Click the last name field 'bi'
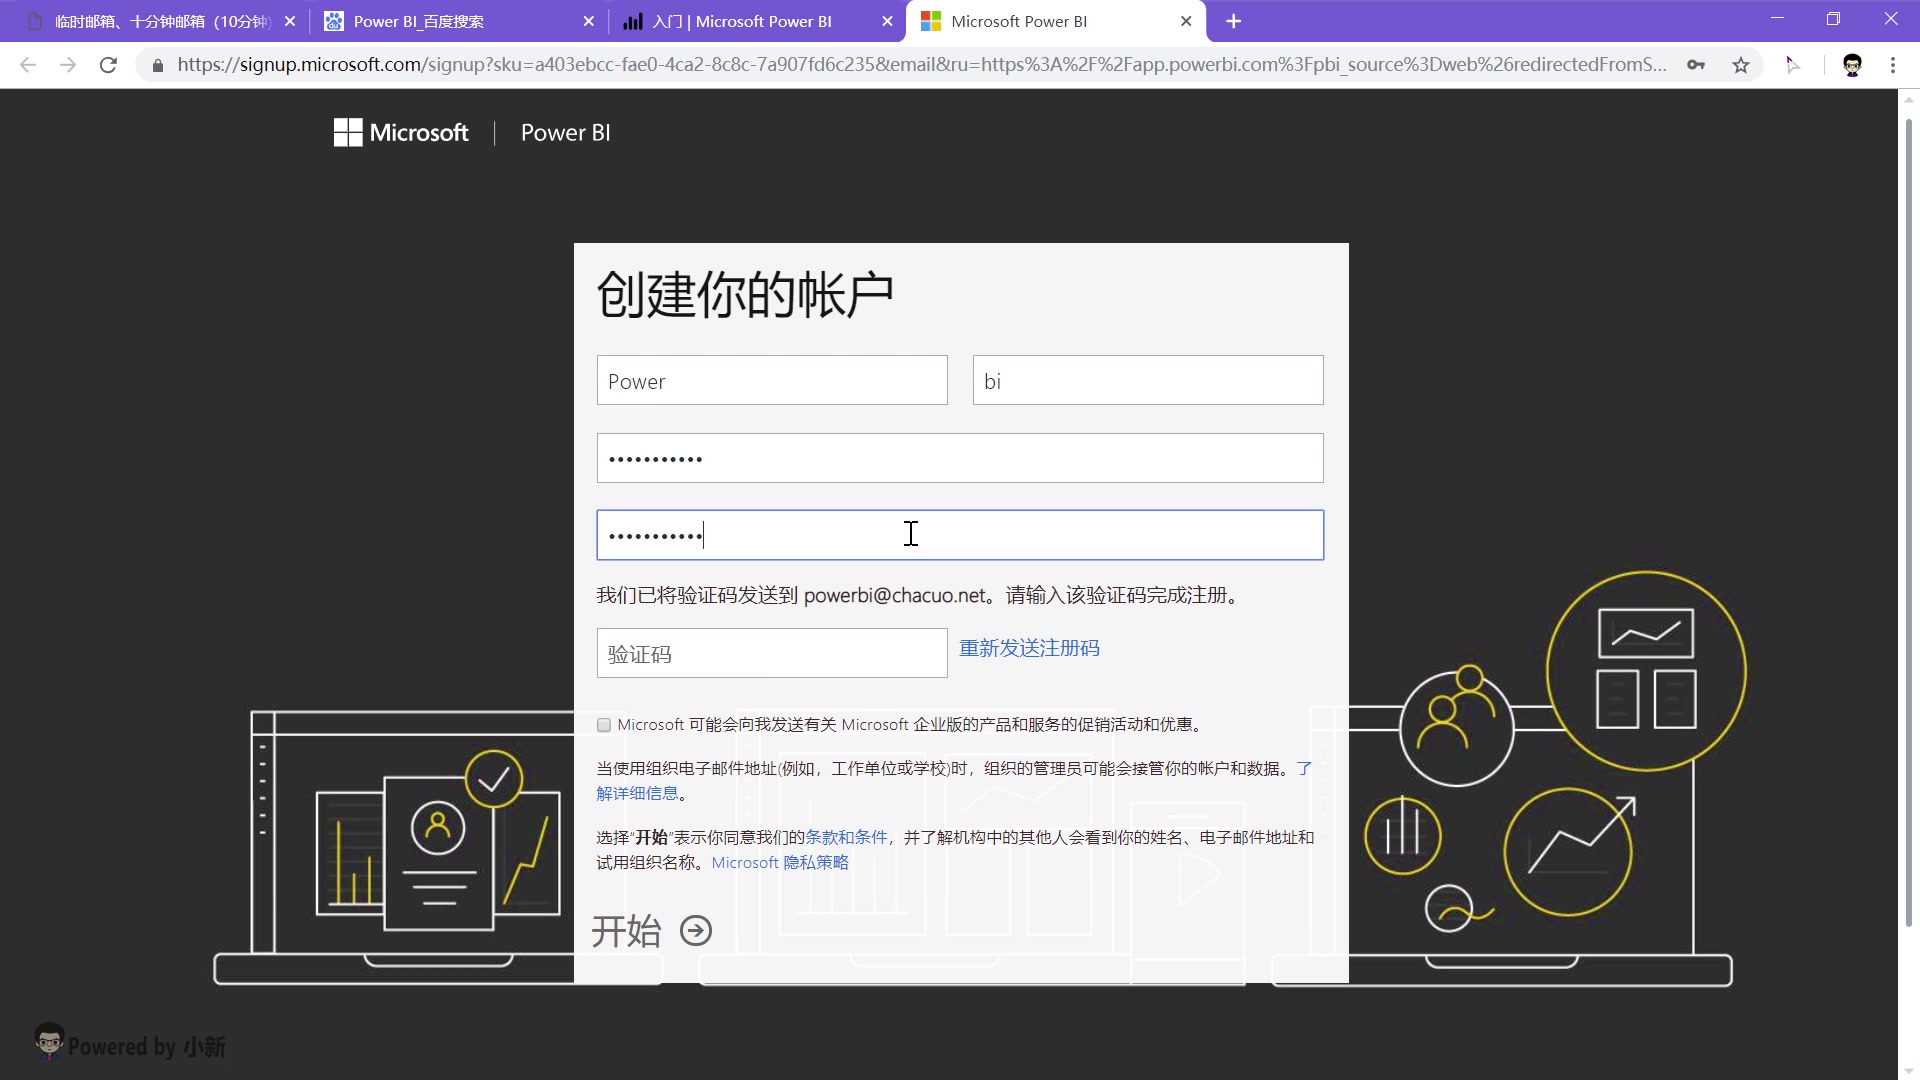The image size is (1920, 1080). click(x=1148, y=380)
